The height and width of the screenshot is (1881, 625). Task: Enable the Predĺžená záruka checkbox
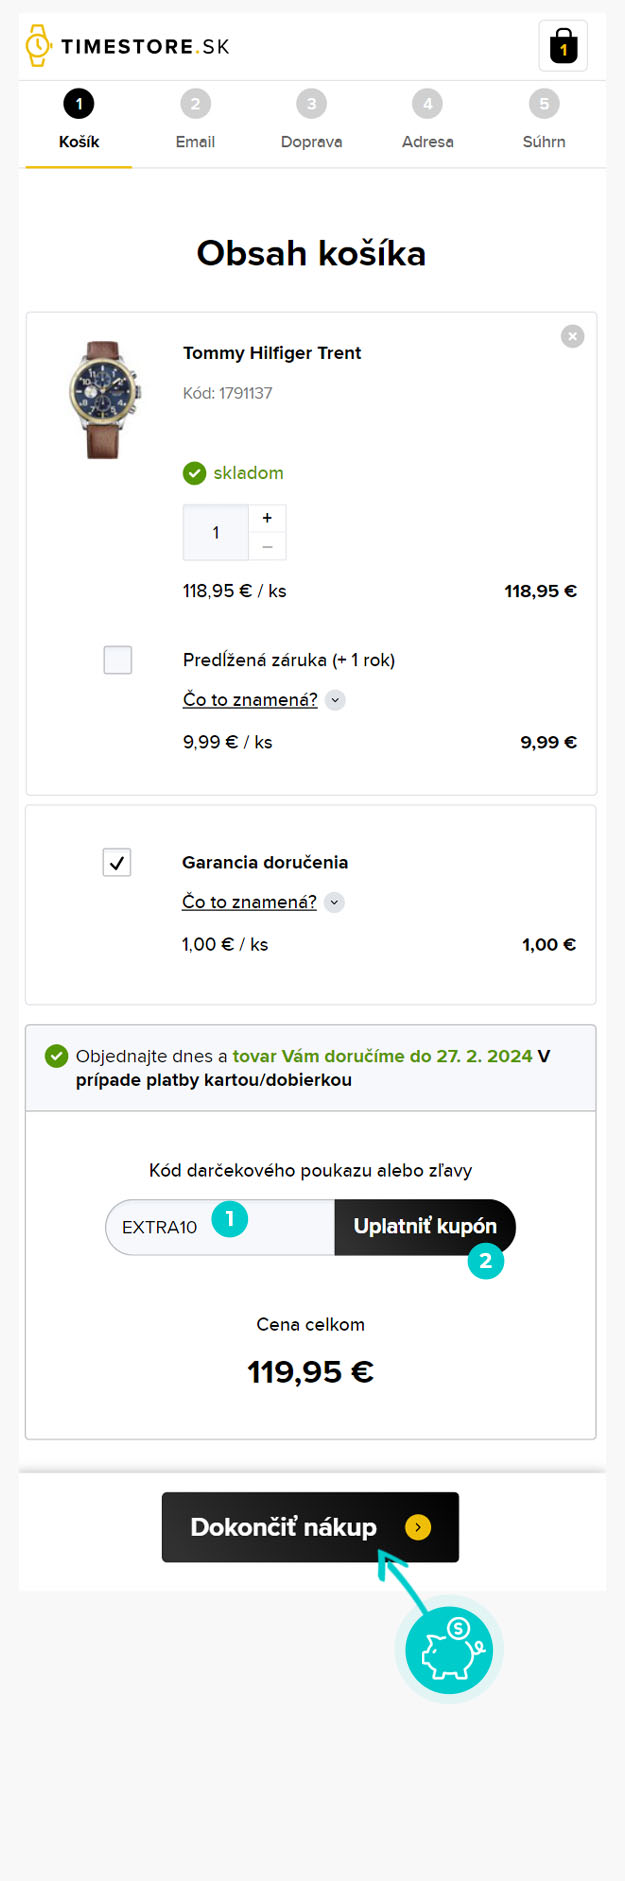(x=118, y=660)
